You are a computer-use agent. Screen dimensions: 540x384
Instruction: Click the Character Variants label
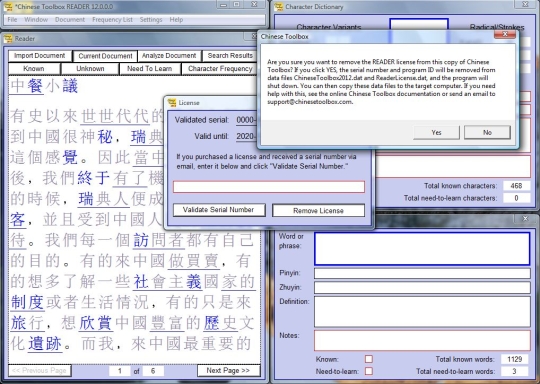point(329,27)
